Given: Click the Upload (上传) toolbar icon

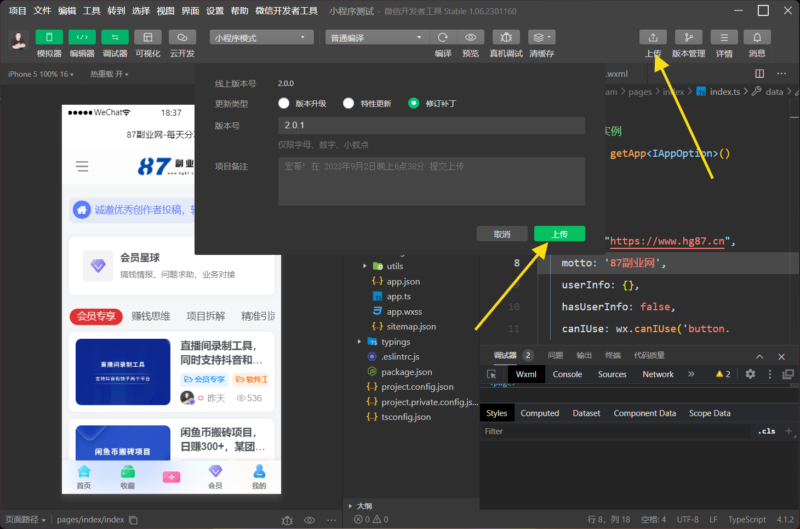Looking at the screenshot, I should pyautogui.click(x=653, y=37).
